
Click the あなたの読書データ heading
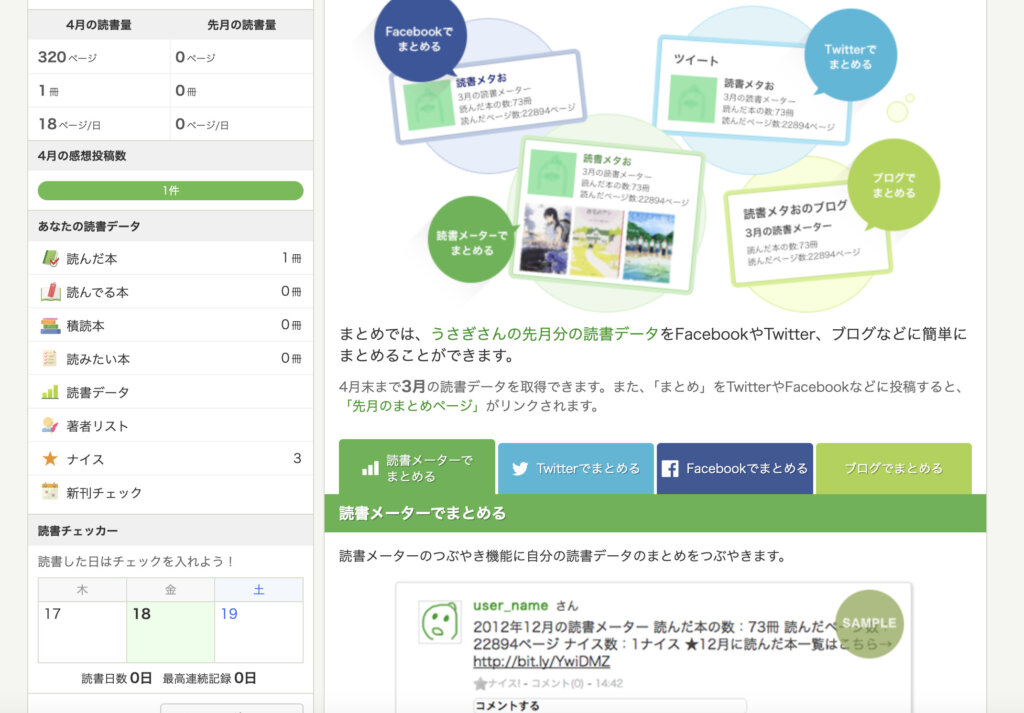click(x=89, y=226)
